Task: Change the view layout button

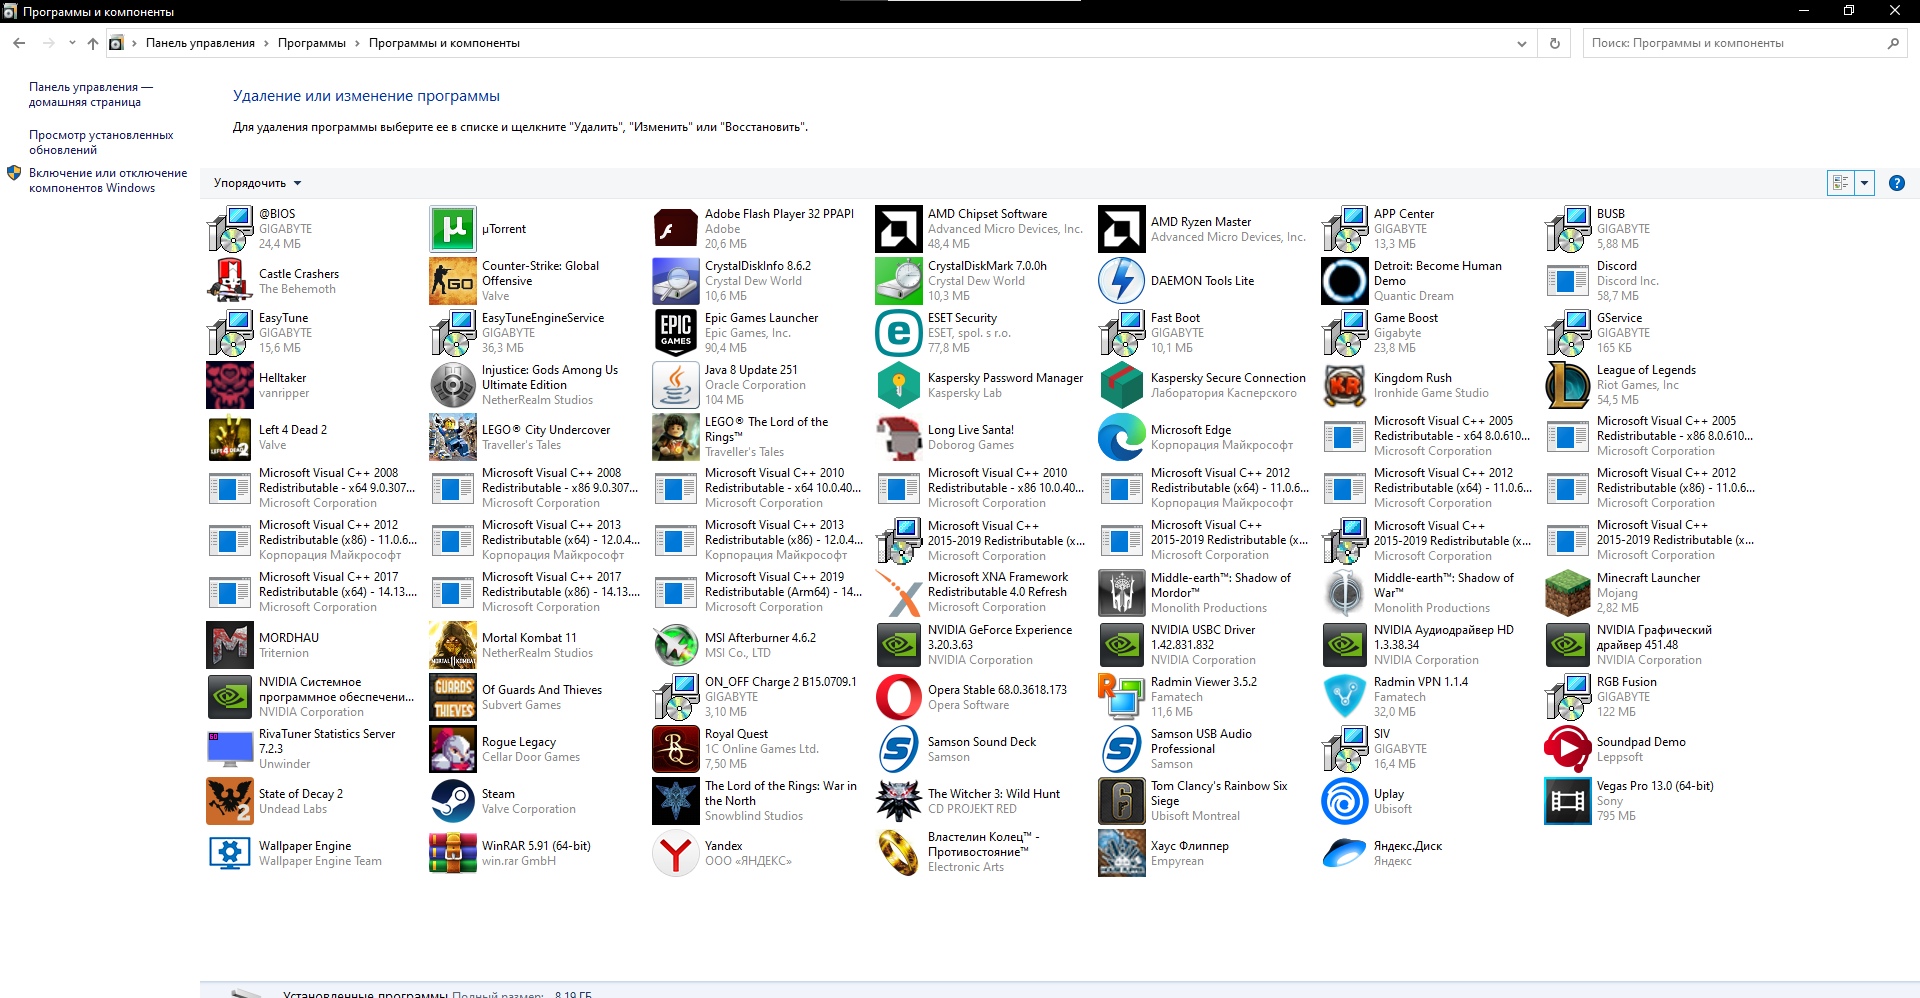Action: pos(1840,183)
